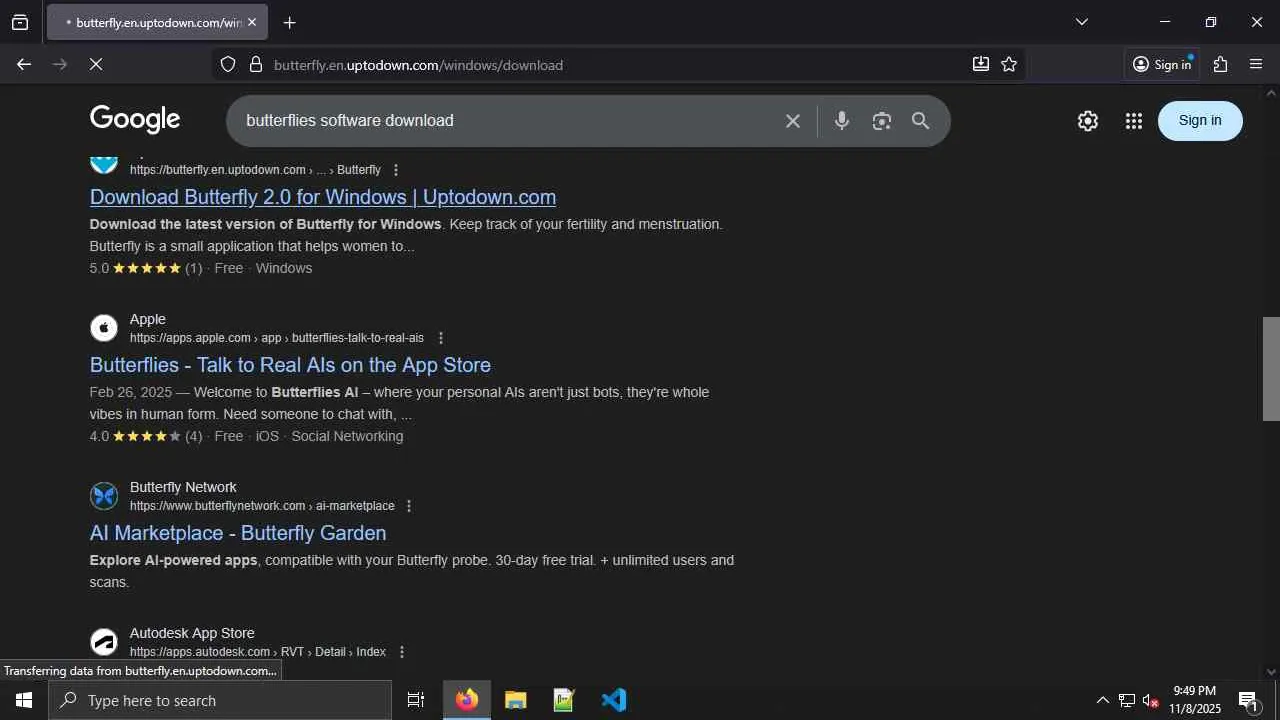View site security padlock info
The image size is (1280, 720).
[256, 64]
